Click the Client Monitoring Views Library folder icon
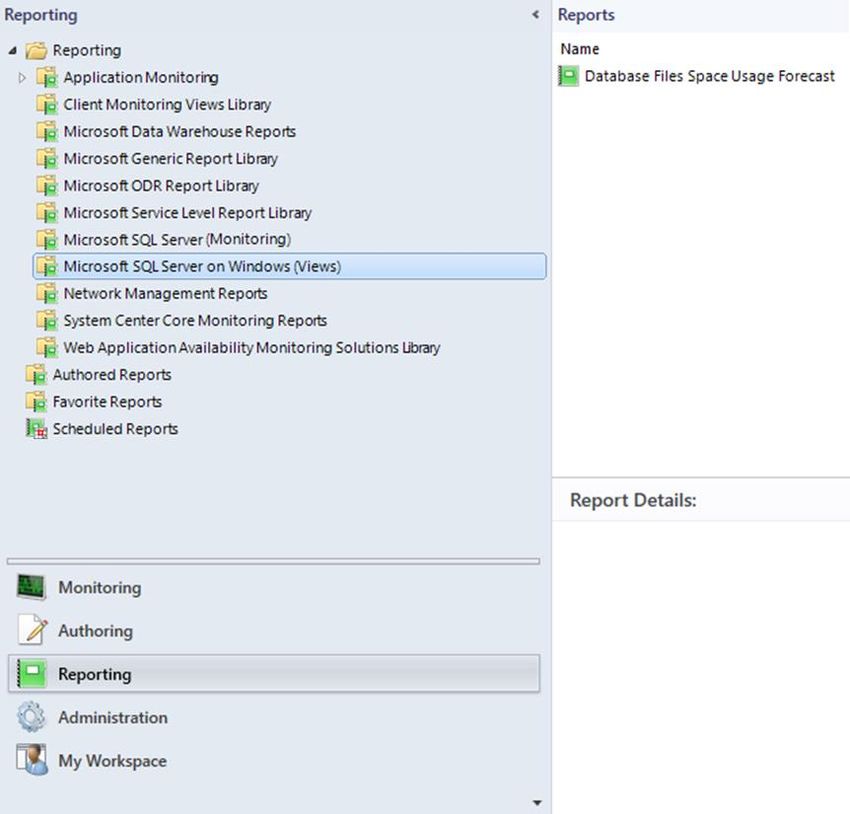The width and height of the screenshot is (850, 814). point(47,105)
